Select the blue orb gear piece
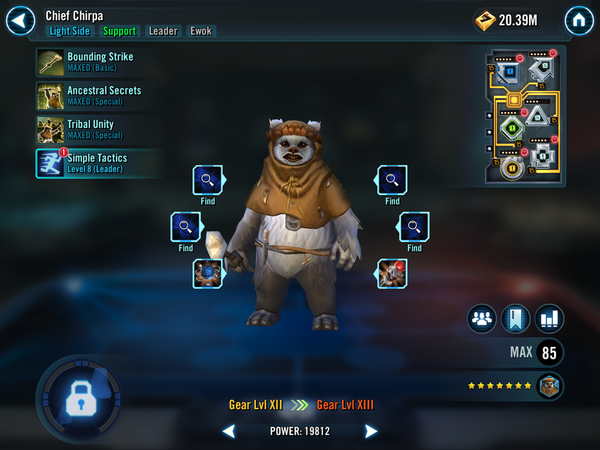 coord(208,273)
